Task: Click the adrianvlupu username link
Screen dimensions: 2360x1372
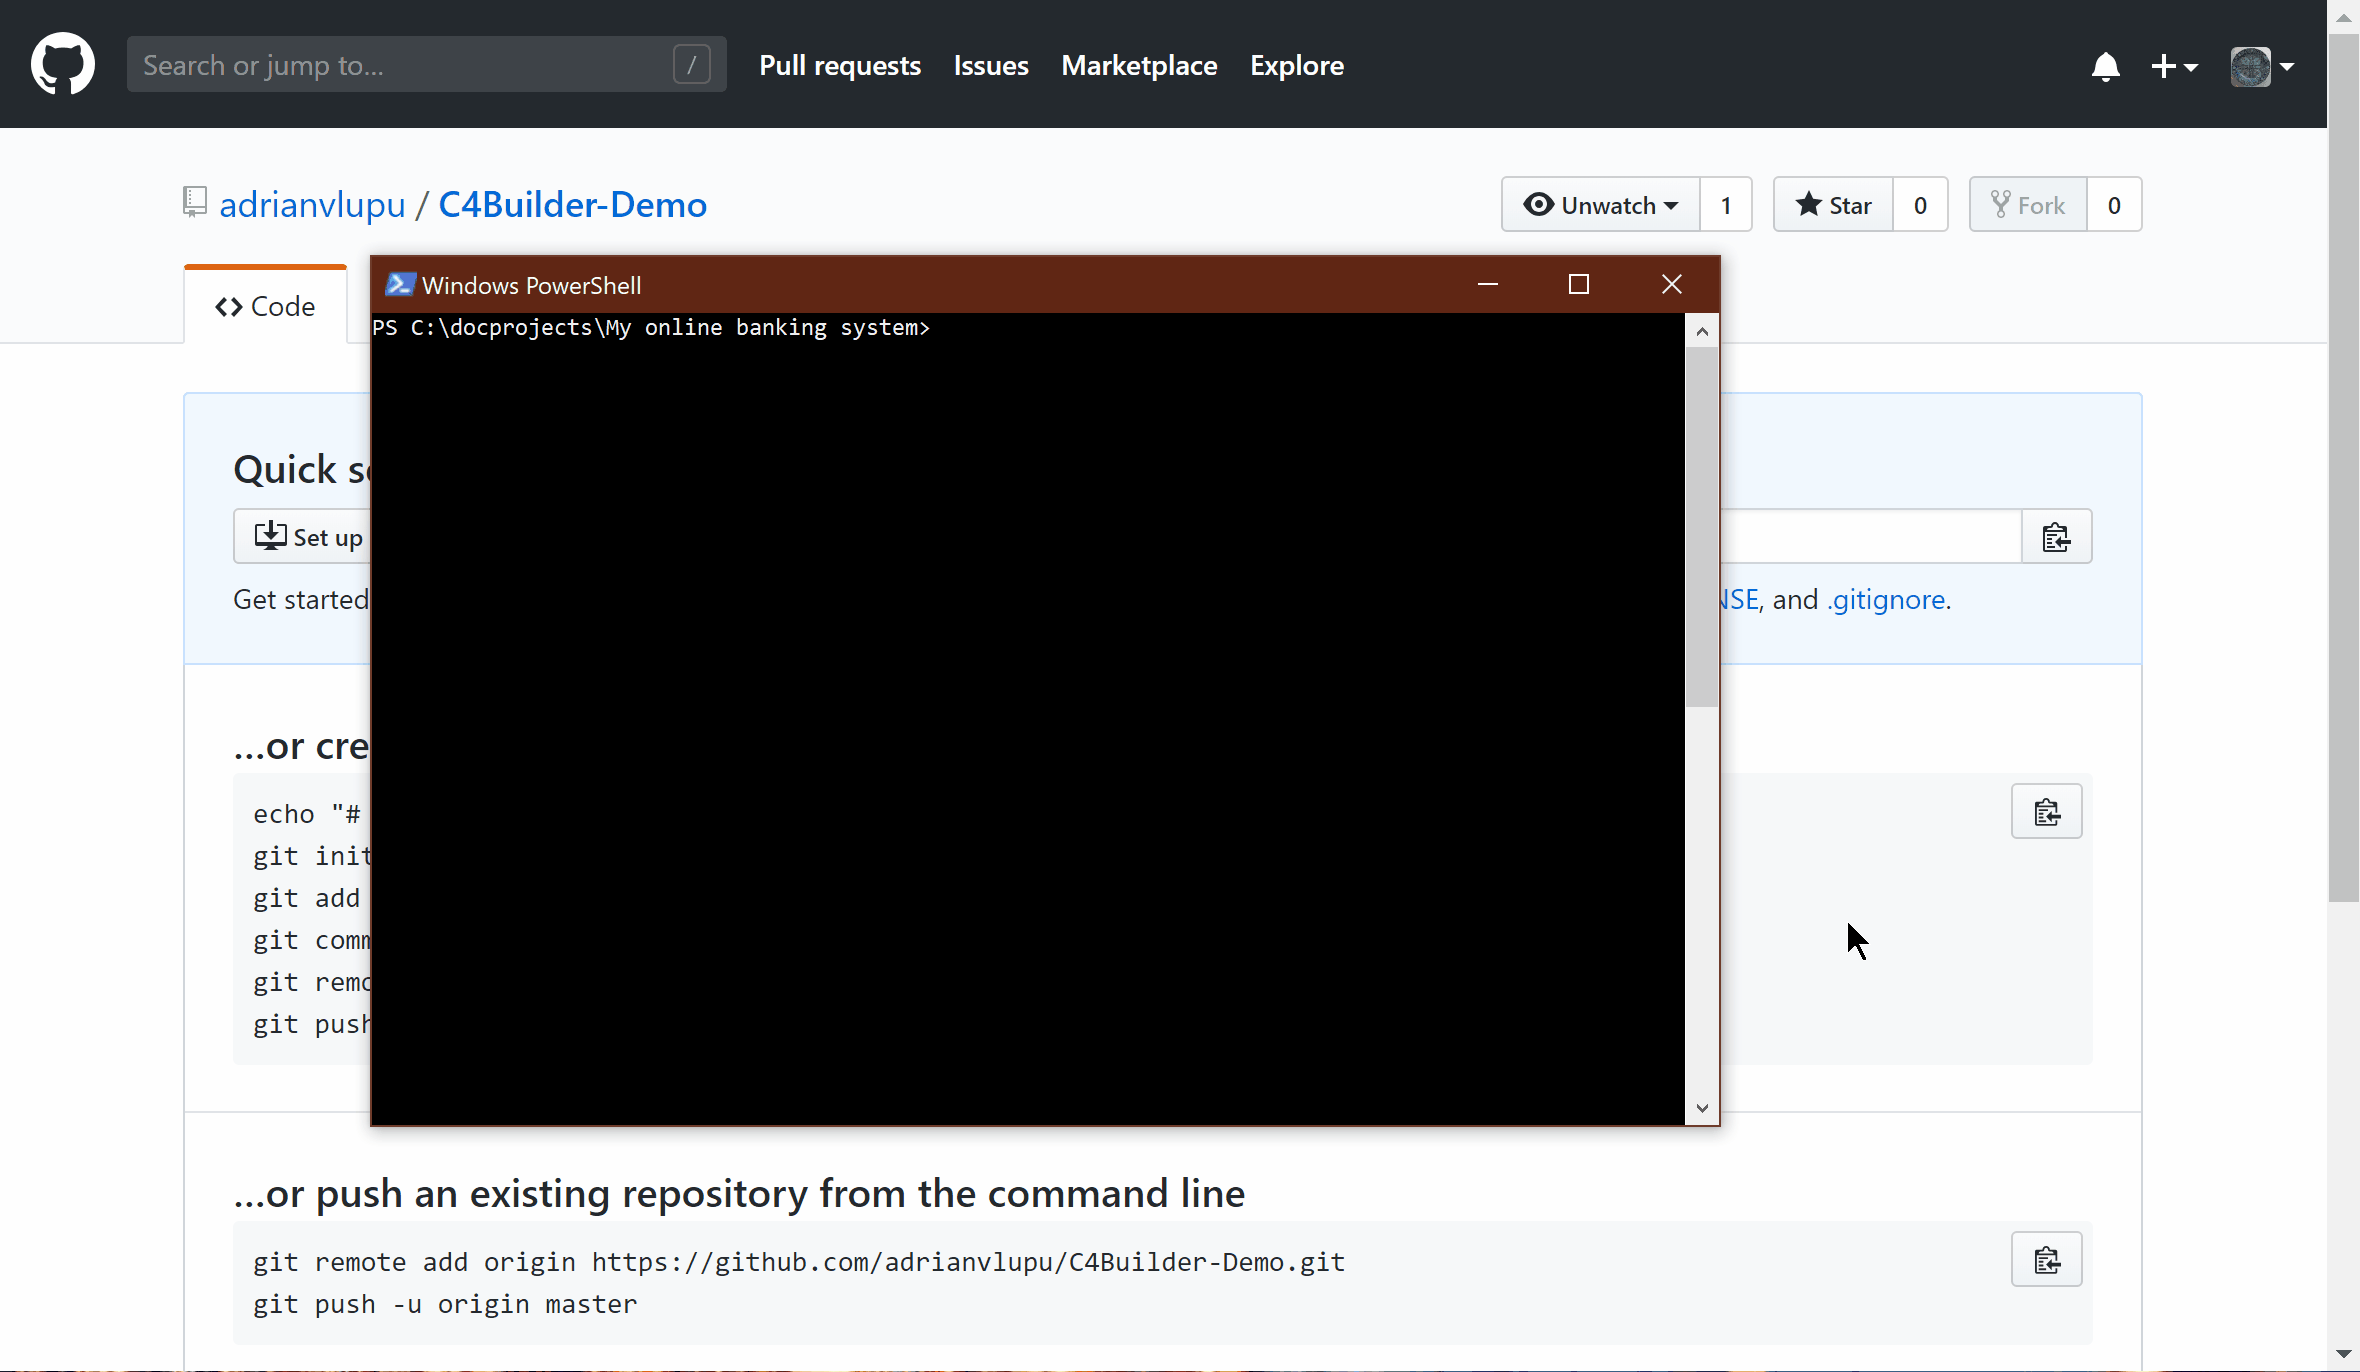Action: coord(310,203)
